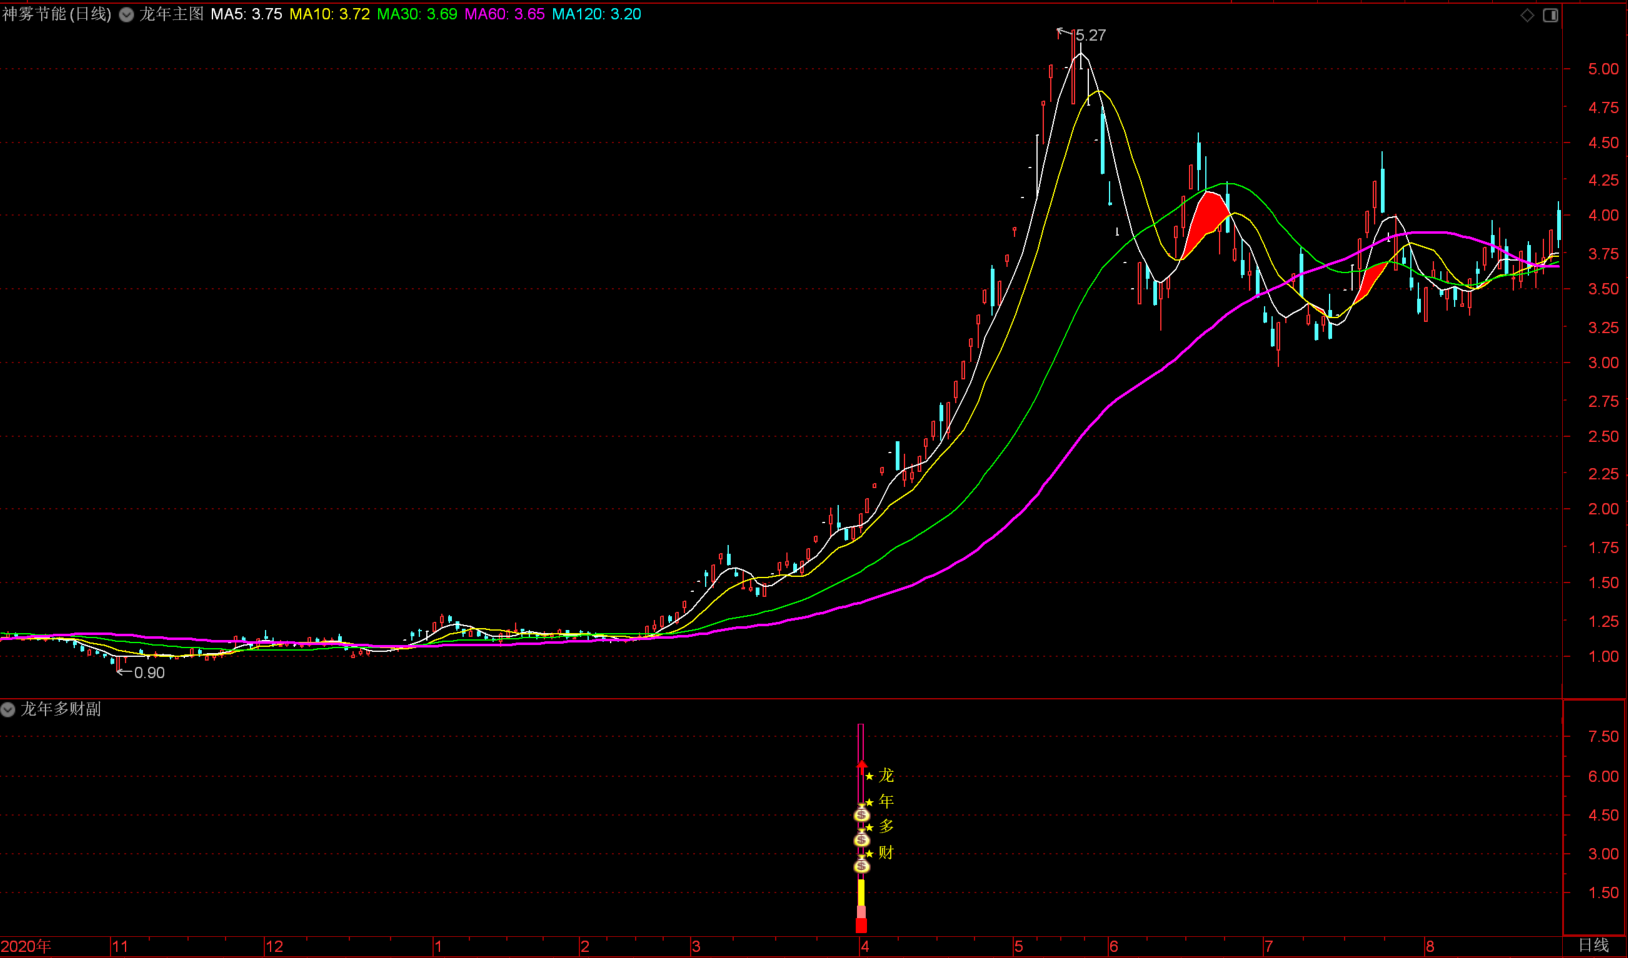The height and width of the screenshot is (958, 1628).
Task: Click the yellow MA10: 3.72 label
Action: coord(329,14)
